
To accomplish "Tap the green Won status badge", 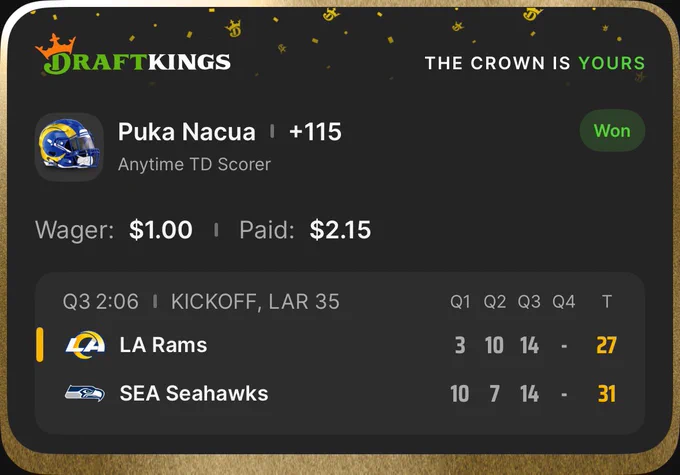I will pyautogui.click(x=612, y=131).
